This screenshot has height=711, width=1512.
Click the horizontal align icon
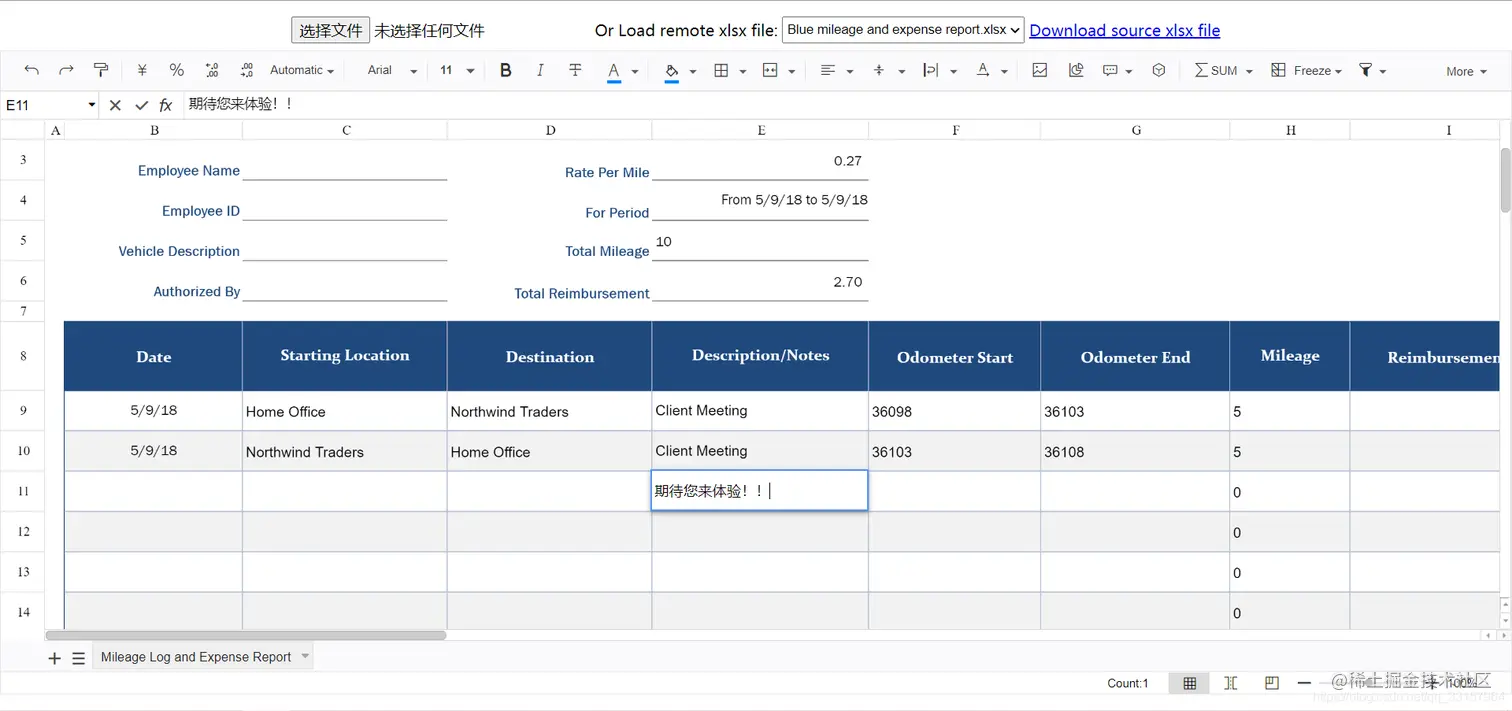(x=828, y=70)
